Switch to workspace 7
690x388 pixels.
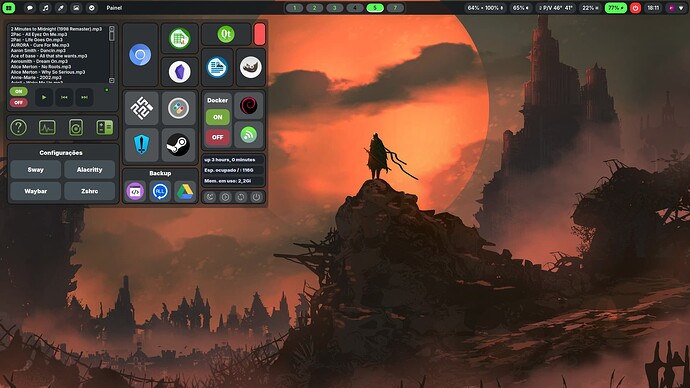[395, 8]
